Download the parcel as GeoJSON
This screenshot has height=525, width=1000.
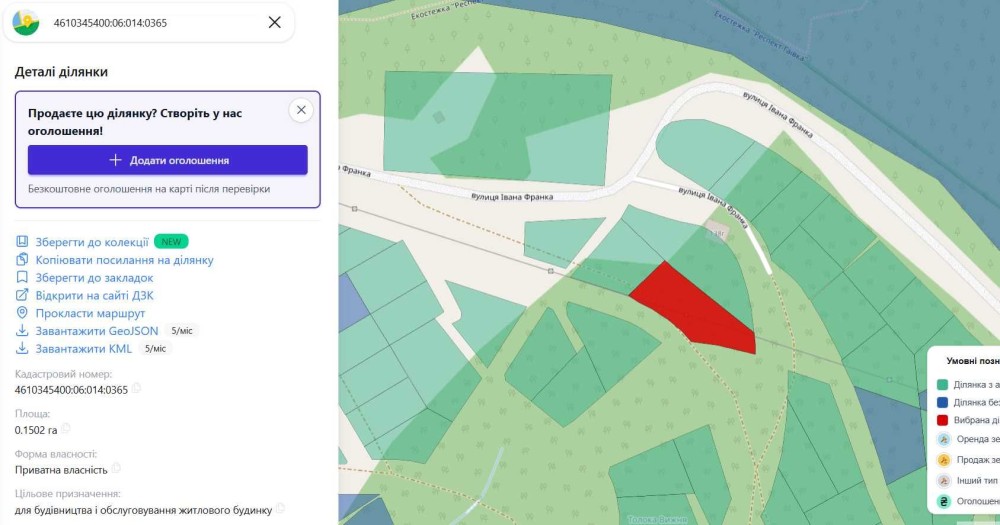[96, 331]
